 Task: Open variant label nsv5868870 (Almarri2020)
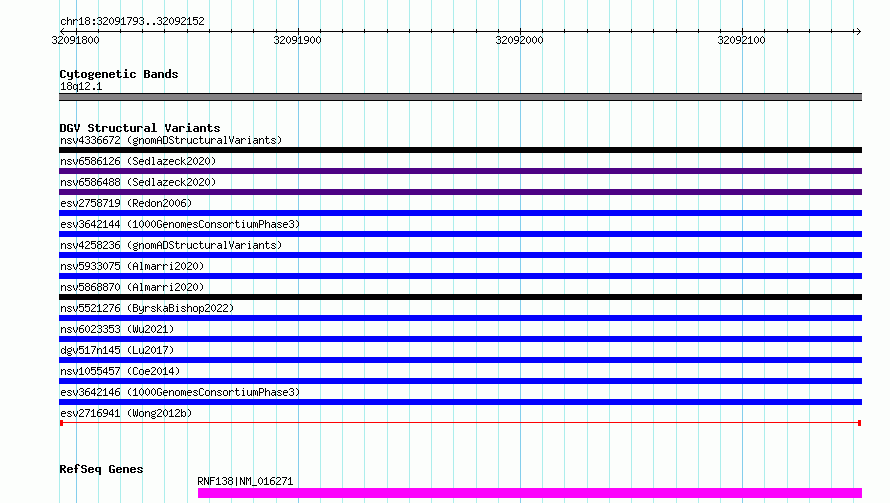point(132,287)
